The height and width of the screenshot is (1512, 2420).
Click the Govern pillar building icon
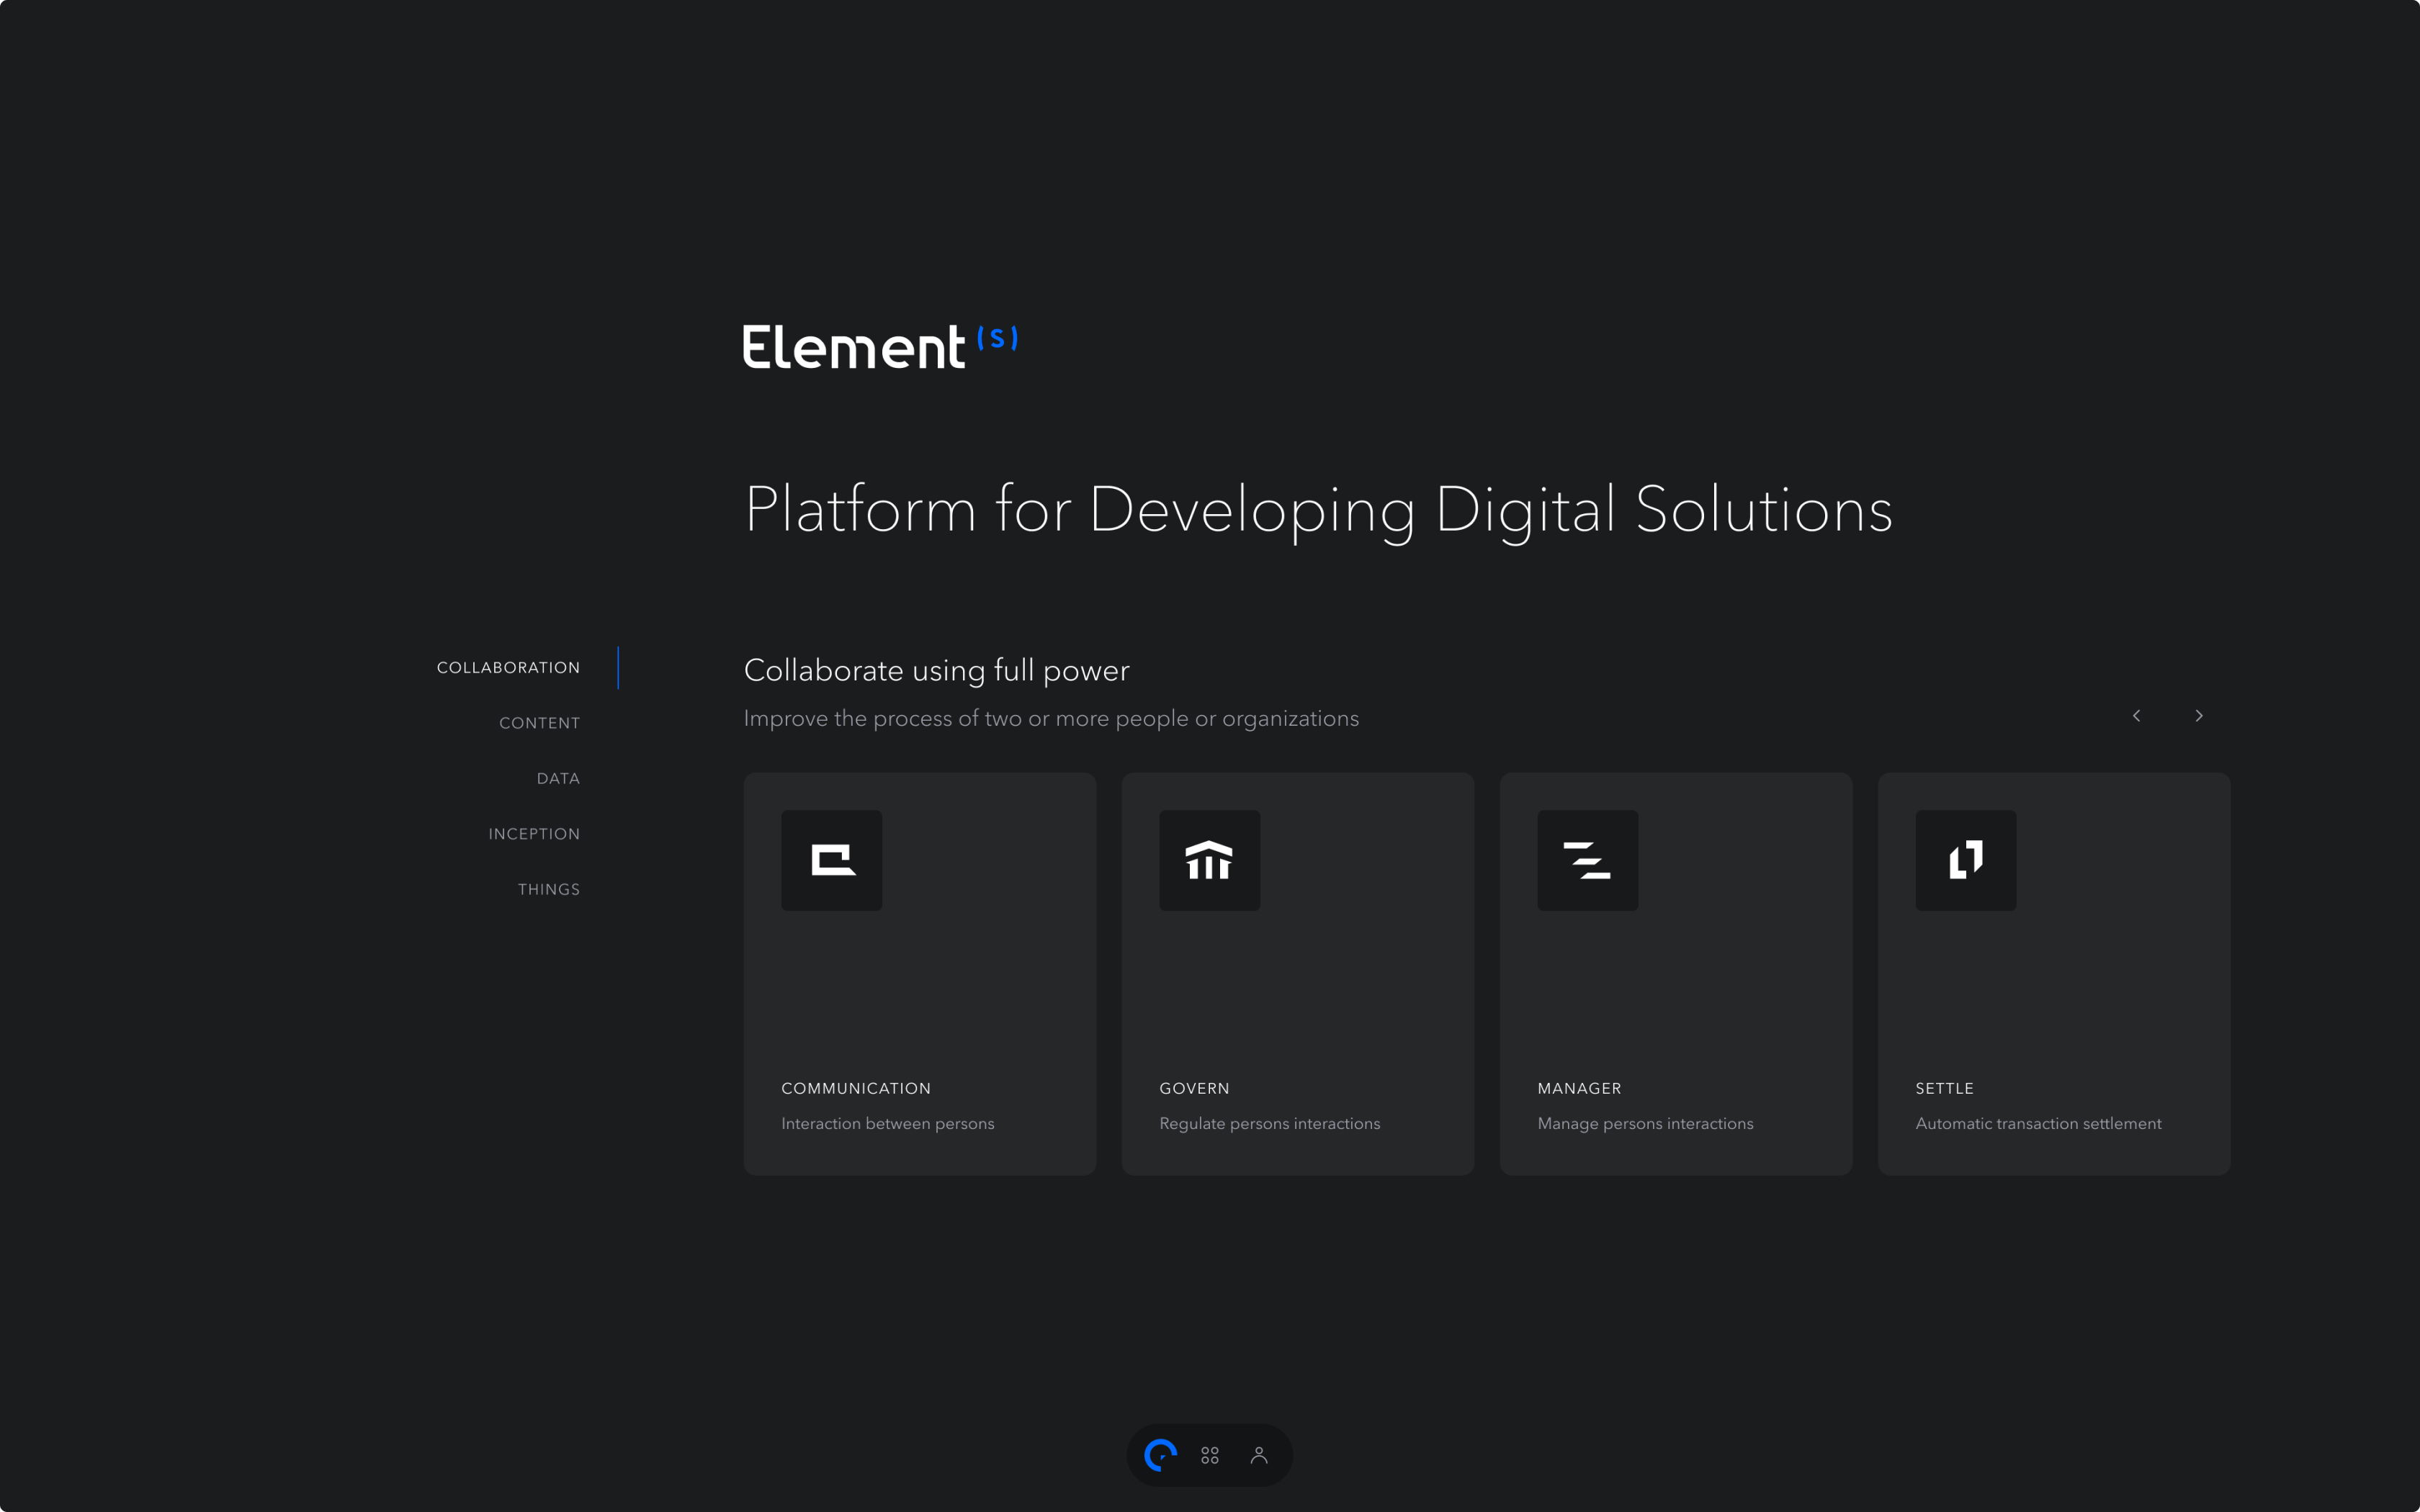pyautogui.click(x=1209, y=860)
